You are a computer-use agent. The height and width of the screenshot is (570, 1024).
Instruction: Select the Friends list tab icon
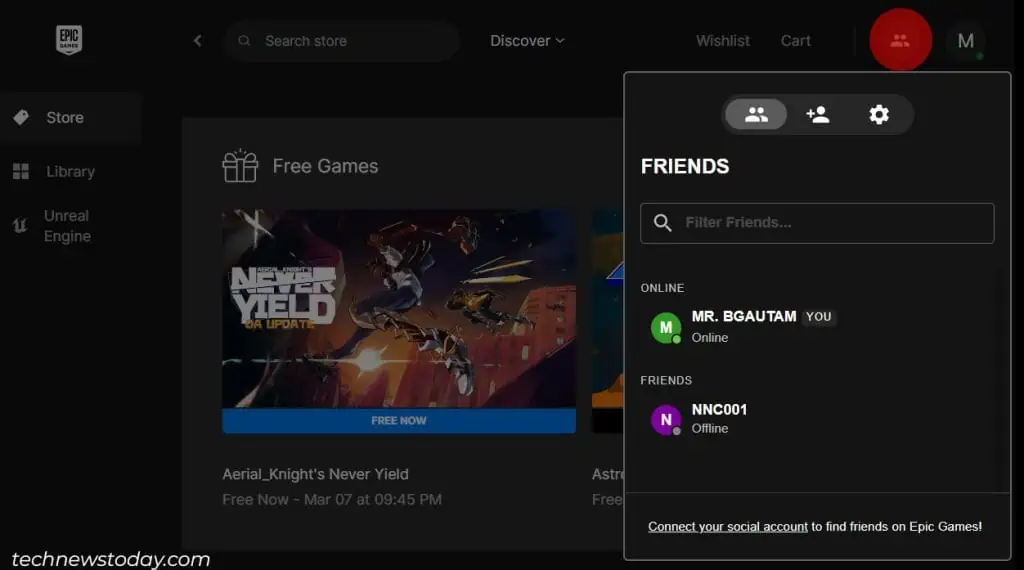756,114
